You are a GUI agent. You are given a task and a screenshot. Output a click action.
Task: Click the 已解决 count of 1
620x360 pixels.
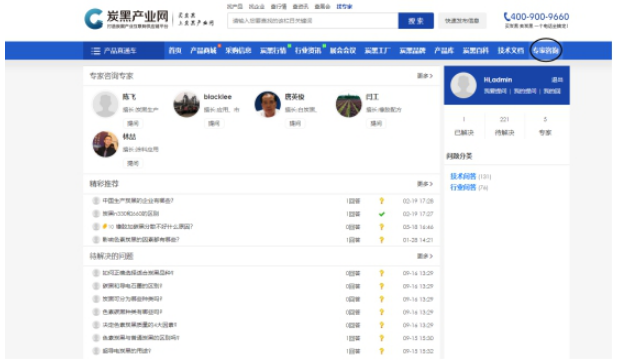pos(464,119)
